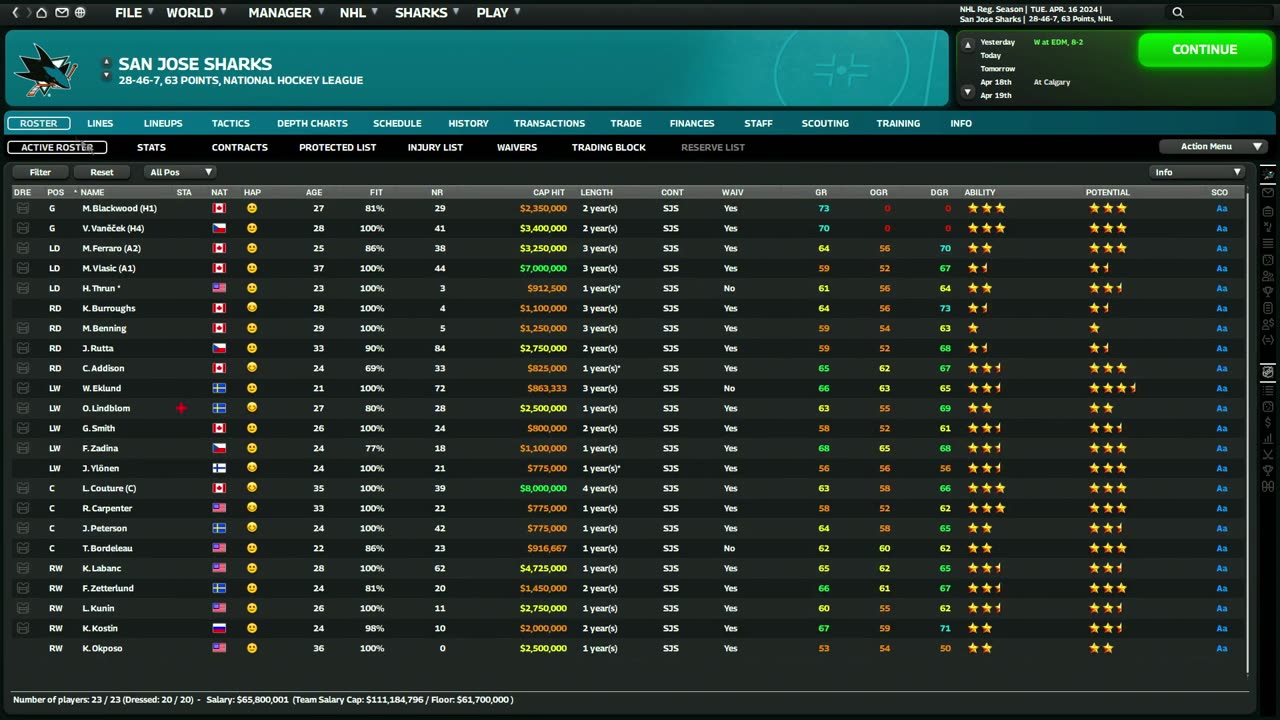Screen dimensions: 1280x720
Task: Select the INJURY LIST sub-tab
Action: pyautogui.click(x=435, y=147)
